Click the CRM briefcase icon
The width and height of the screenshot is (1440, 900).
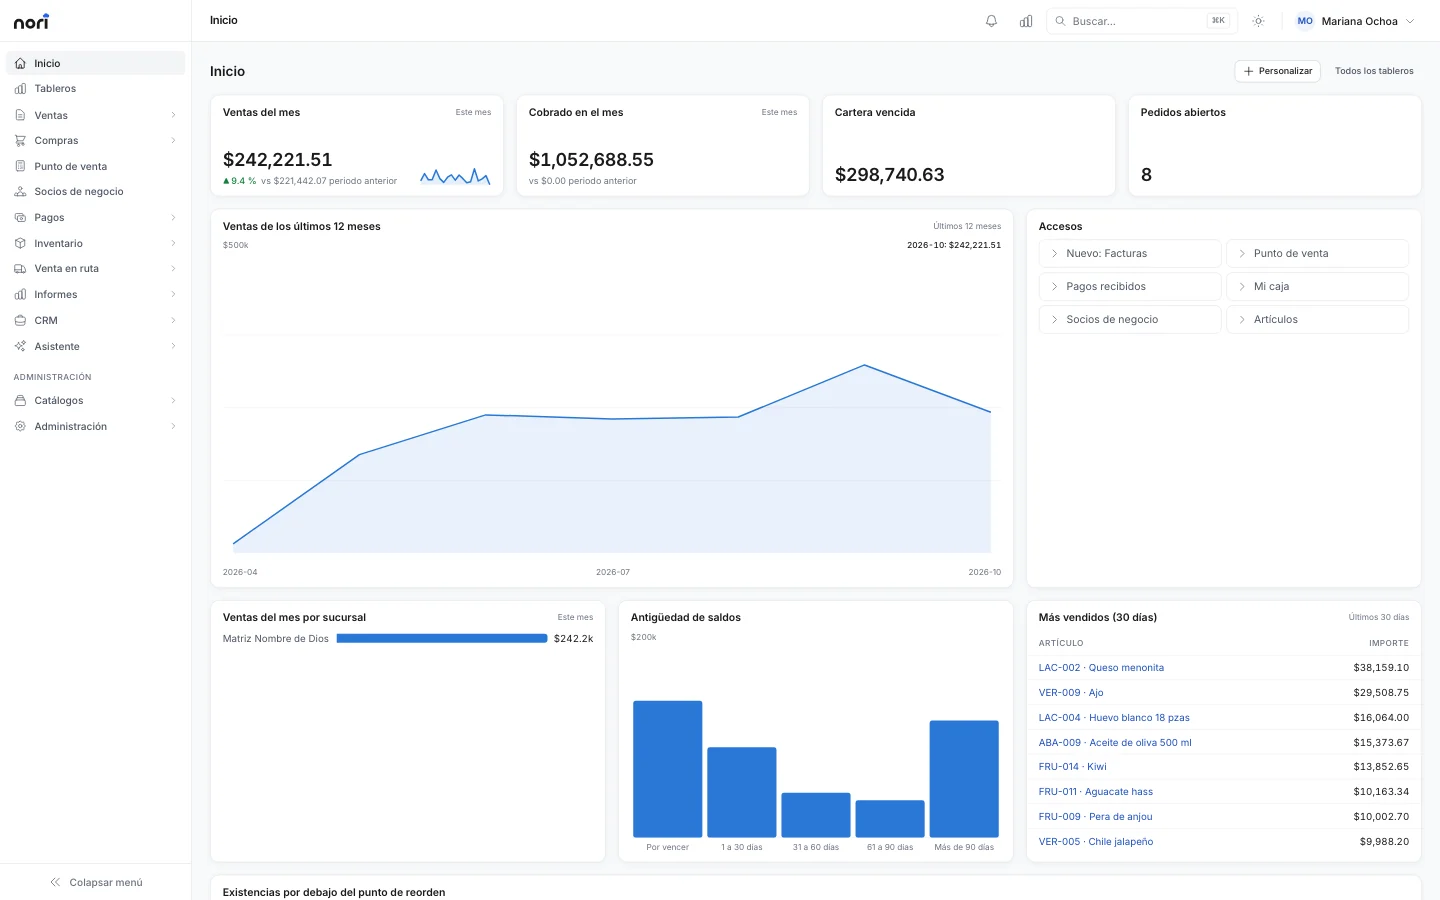[x=20, y=321]
